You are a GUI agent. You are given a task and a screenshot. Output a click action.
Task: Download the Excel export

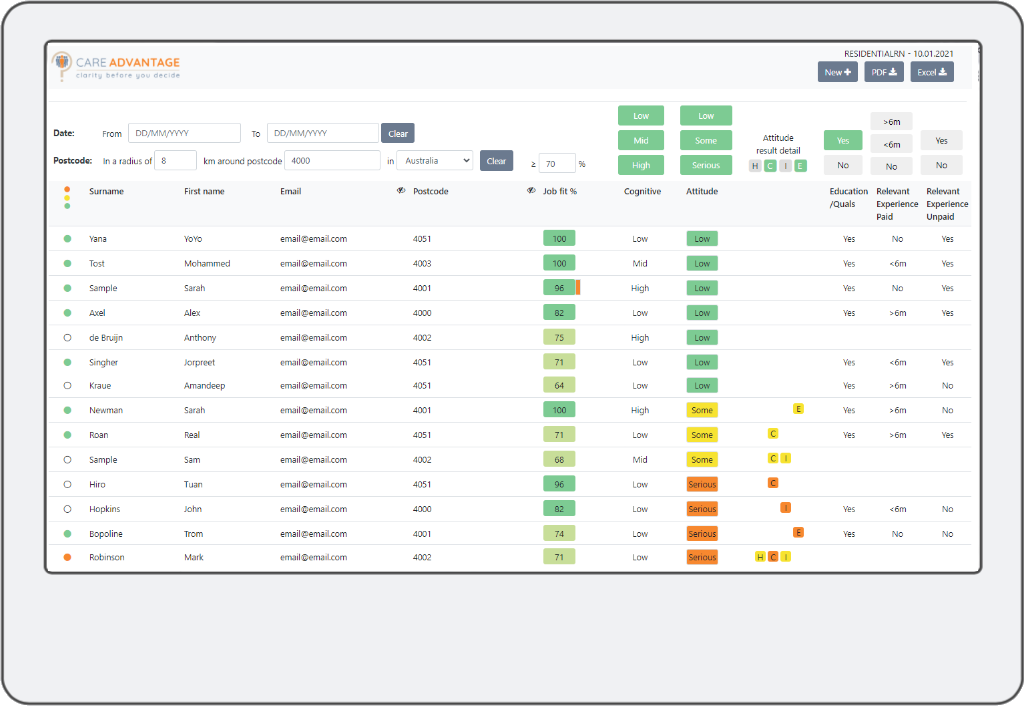(x=932, y=72)
